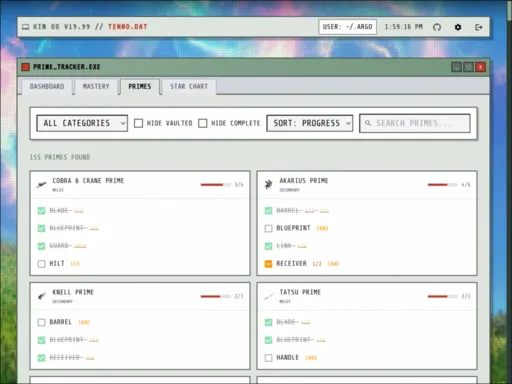
Task: Click the HILT part label
Action: tap(57, 264)
